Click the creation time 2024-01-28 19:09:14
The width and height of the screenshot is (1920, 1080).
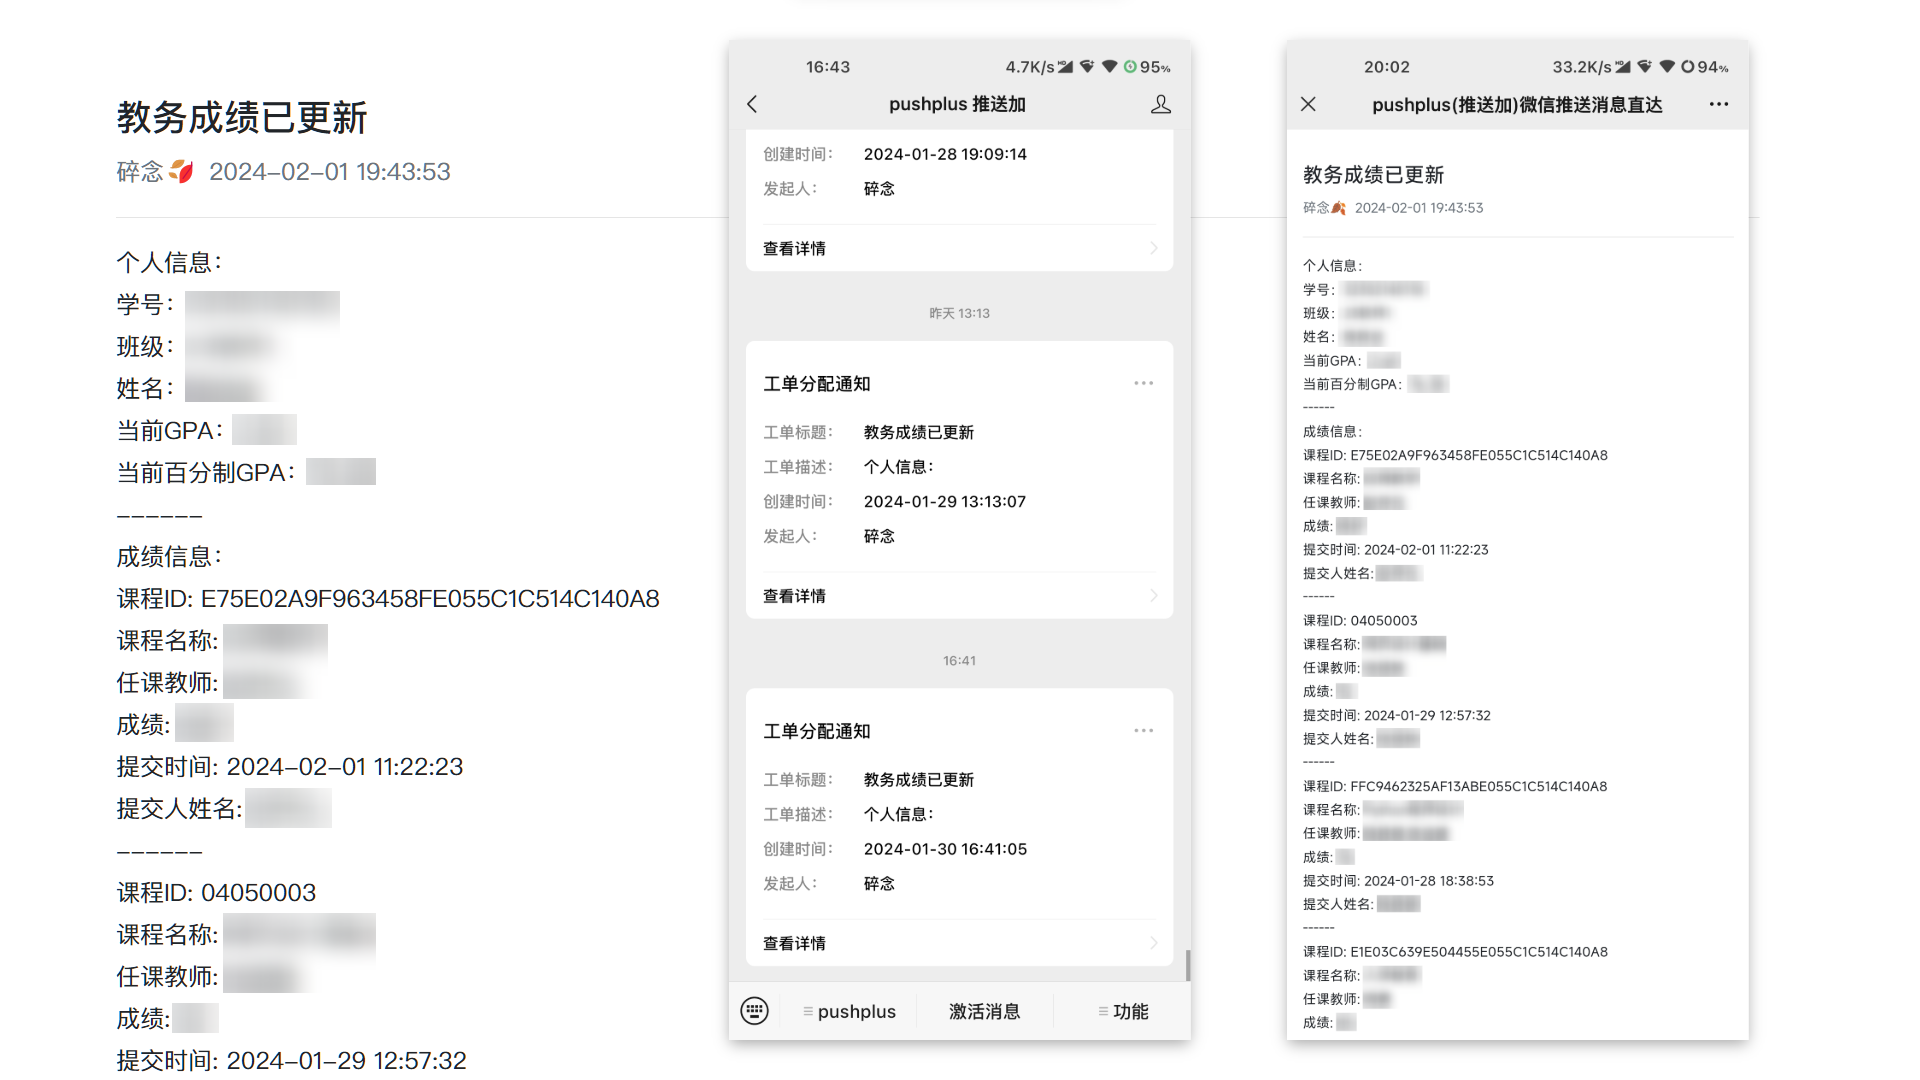945,154
